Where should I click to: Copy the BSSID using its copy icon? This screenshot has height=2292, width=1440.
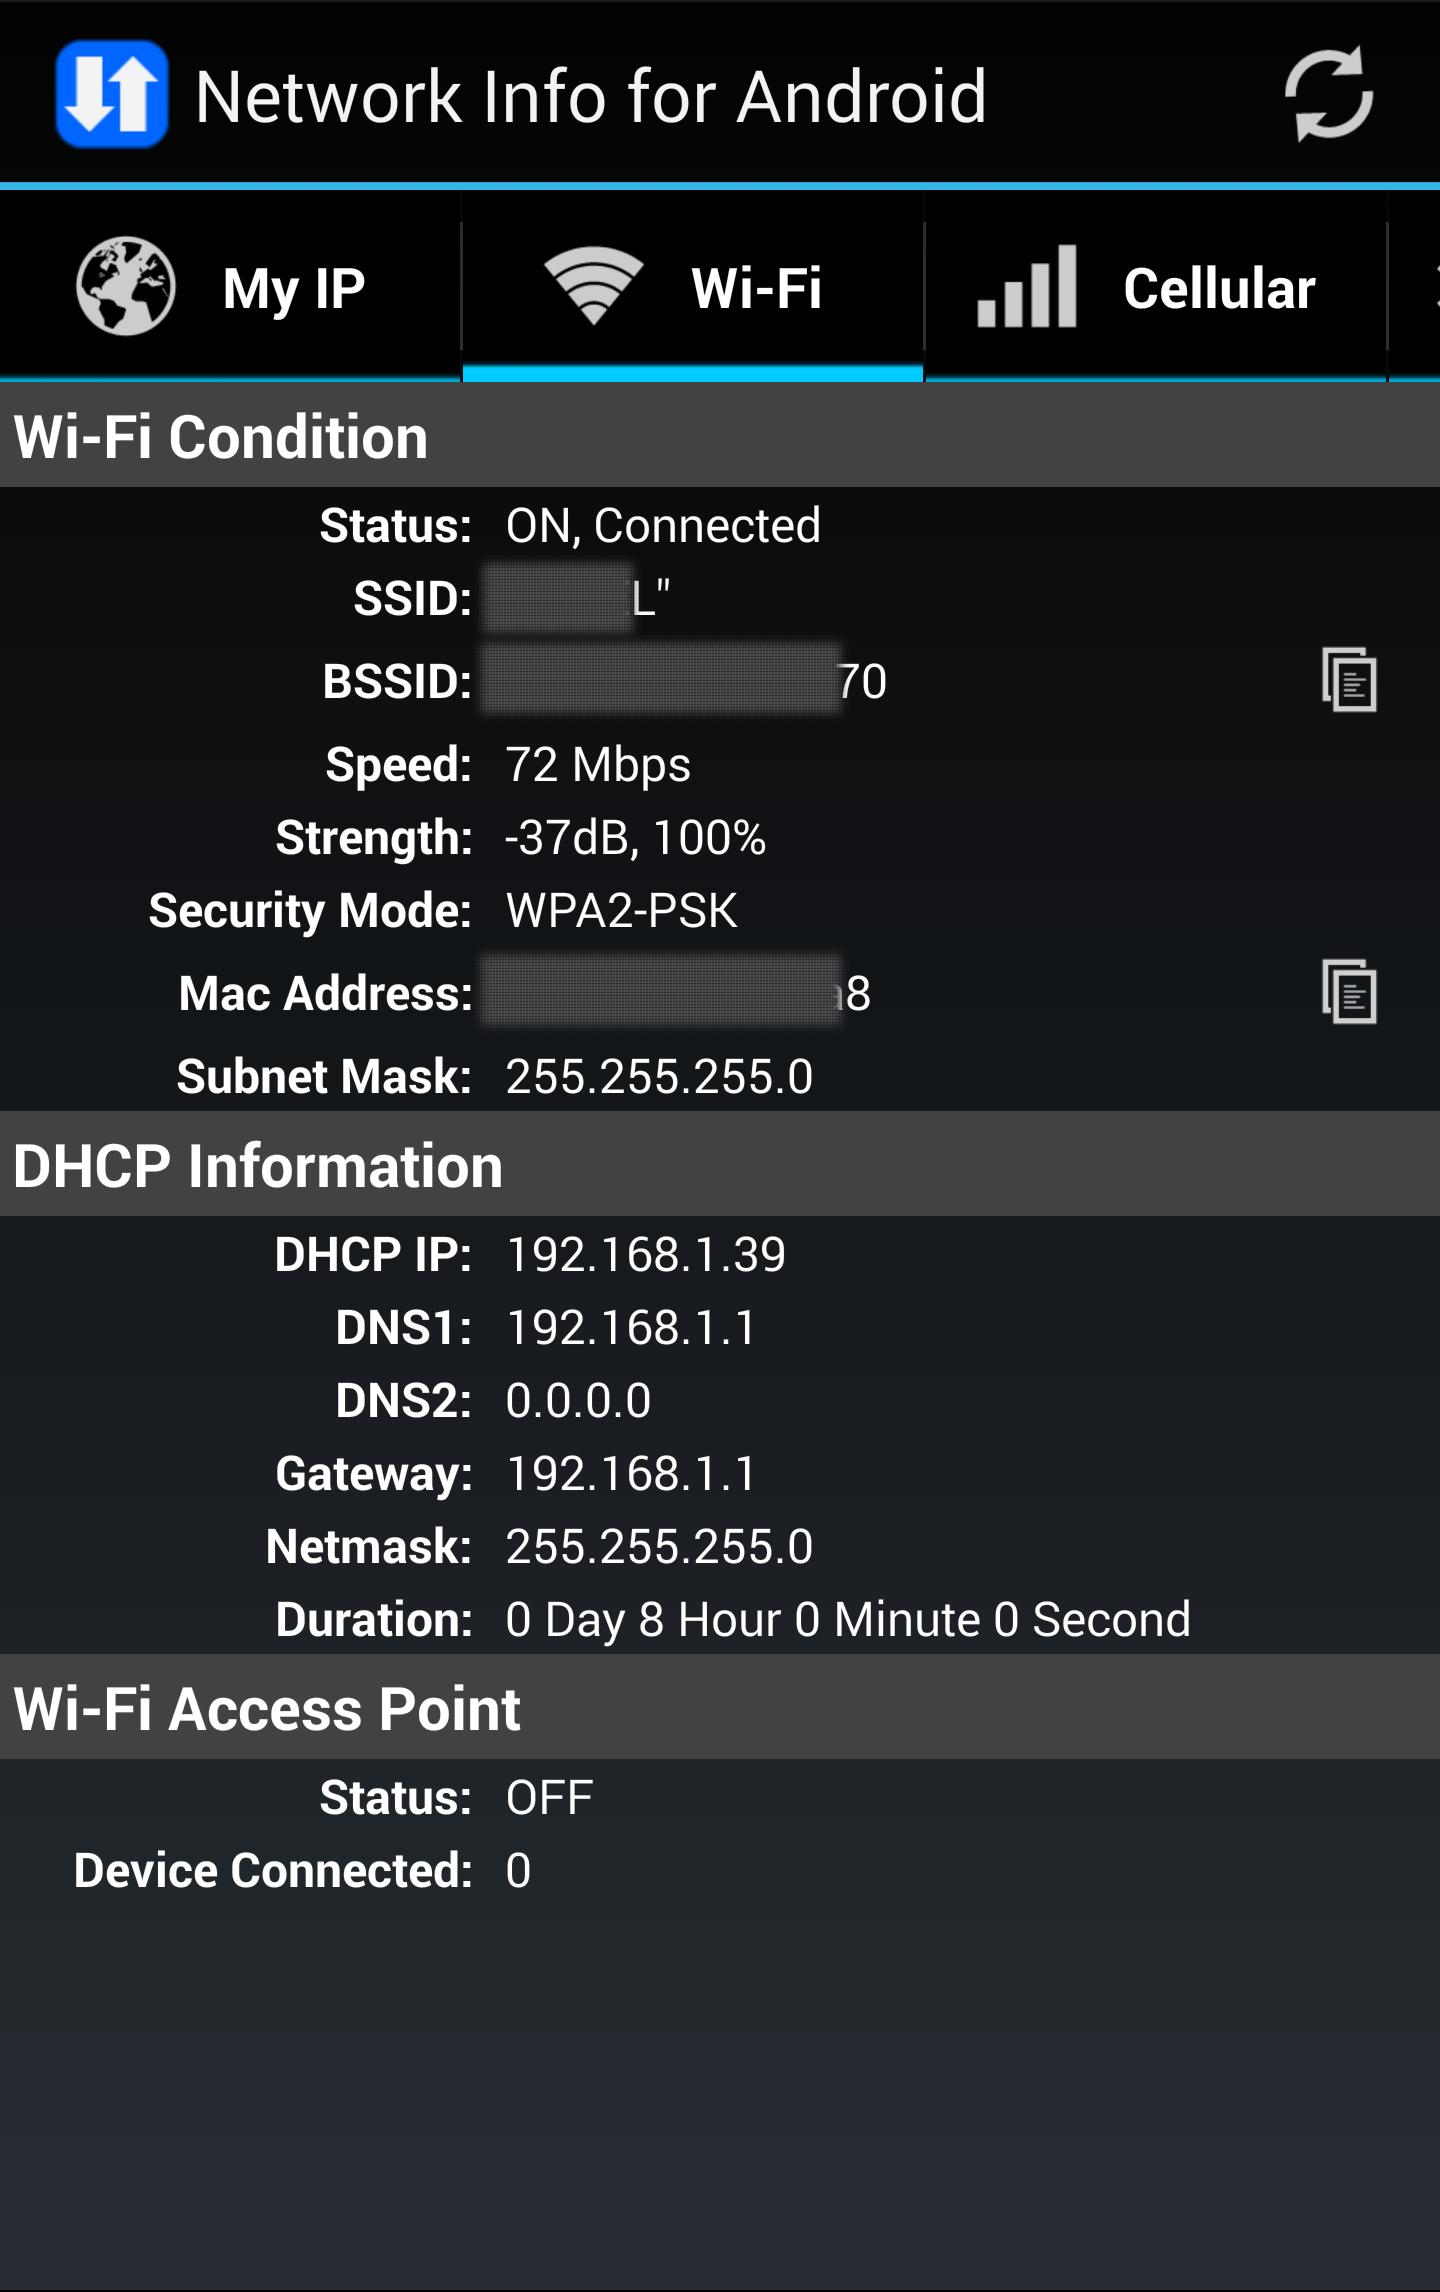[x=1349, y=680]
